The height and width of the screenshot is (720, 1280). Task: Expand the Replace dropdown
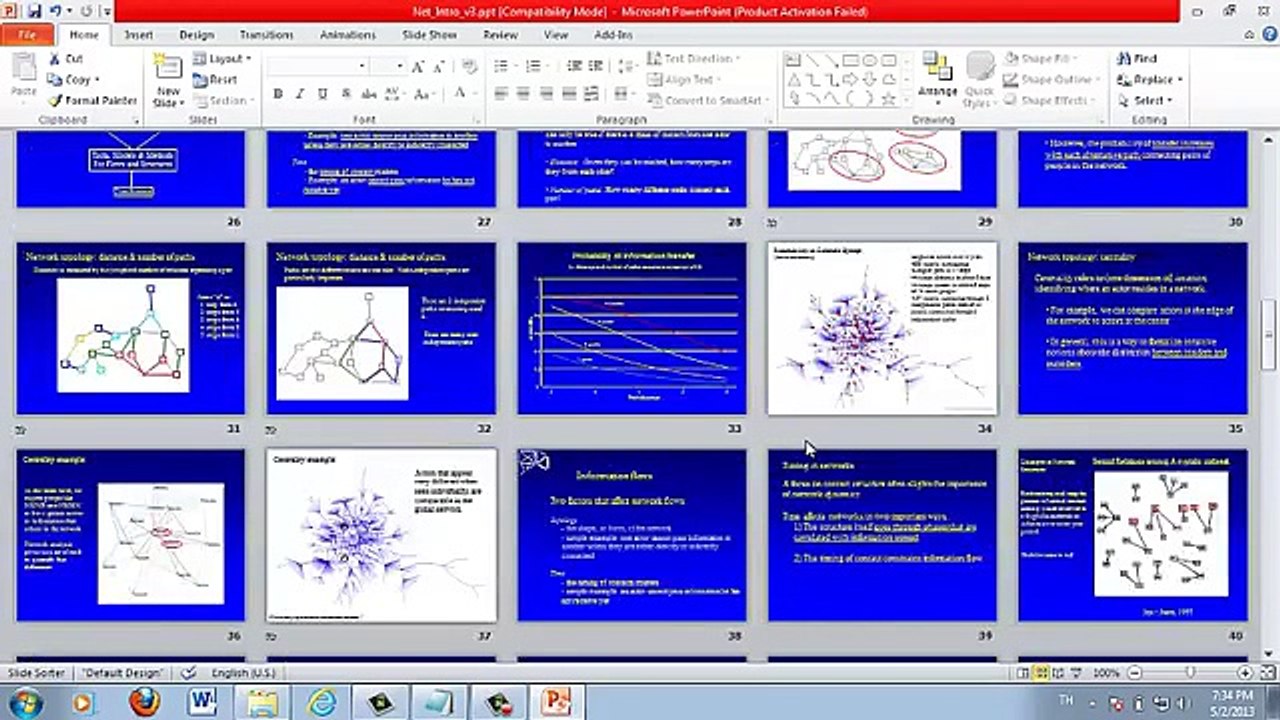[1180, 80]
